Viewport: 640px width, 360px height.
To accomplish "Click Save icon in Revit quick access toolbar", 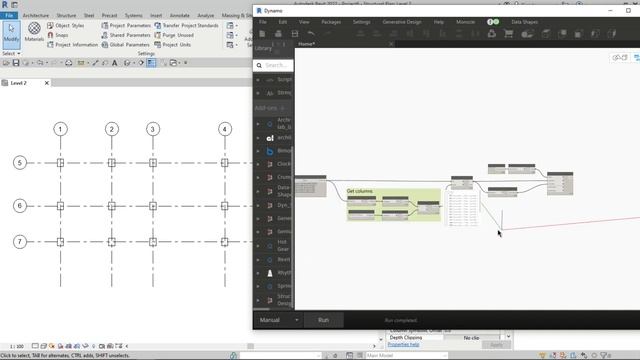I will (16, 63).
